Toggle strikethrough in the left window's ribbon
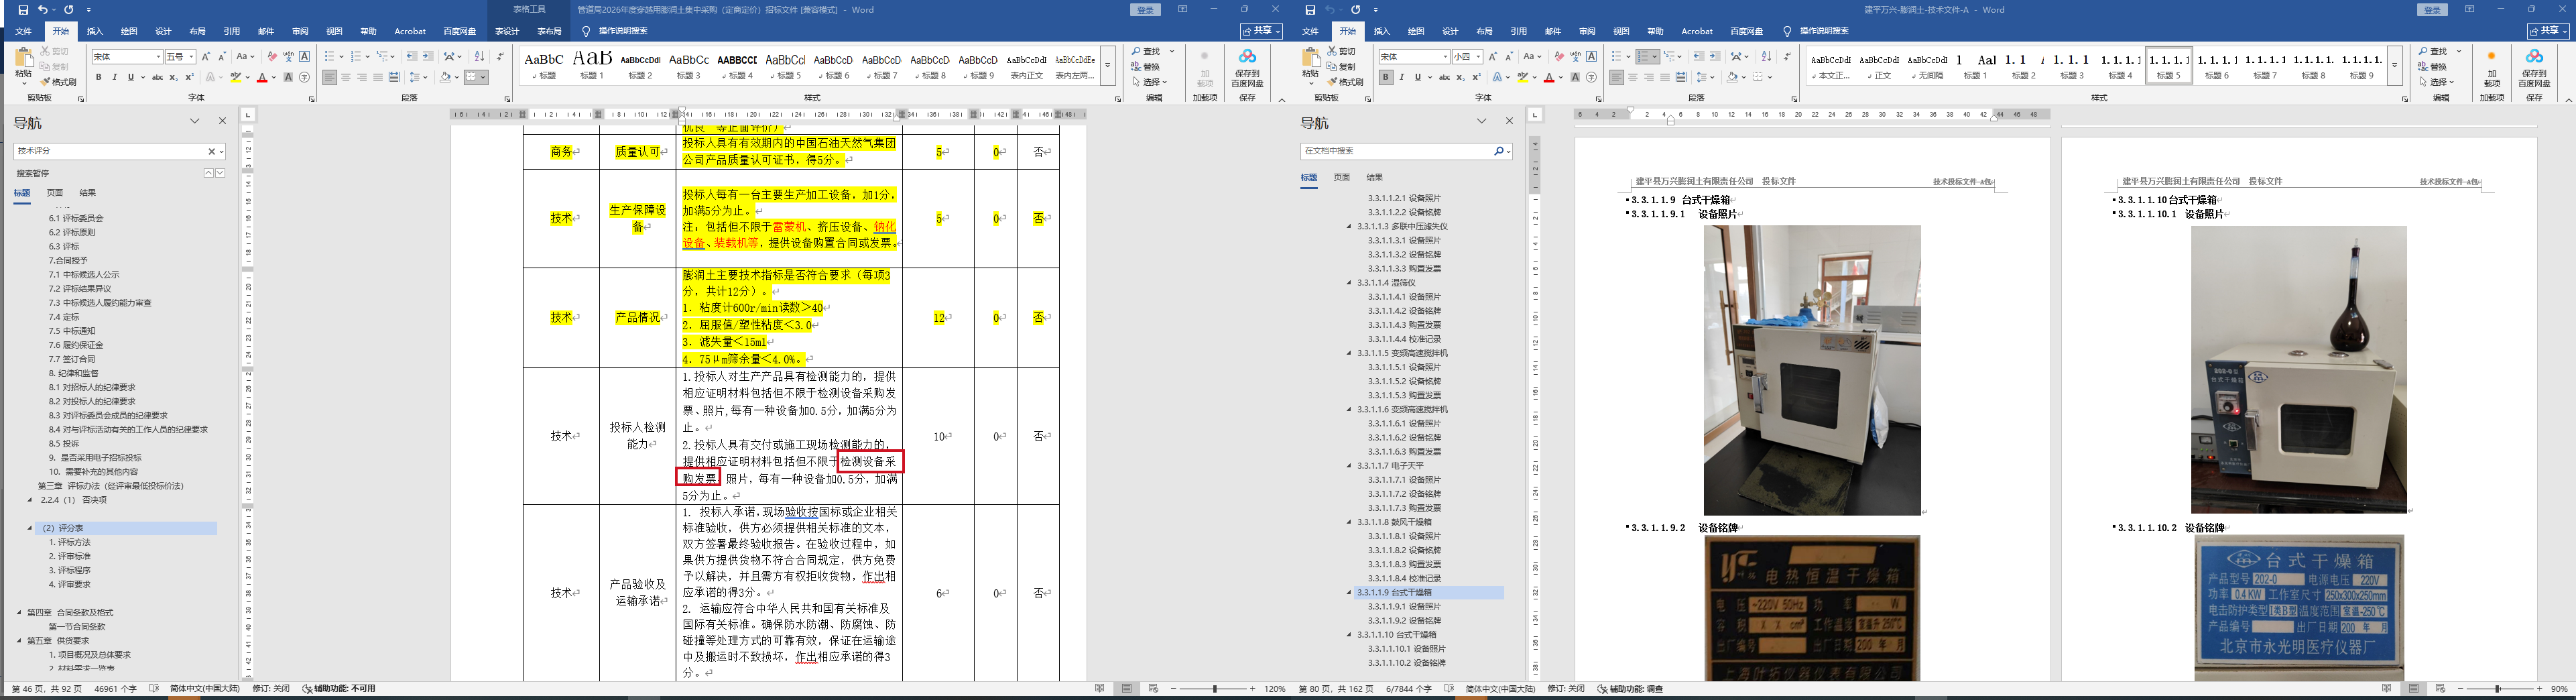This screenshot has height=700, width=2576. tap(157, 77)
